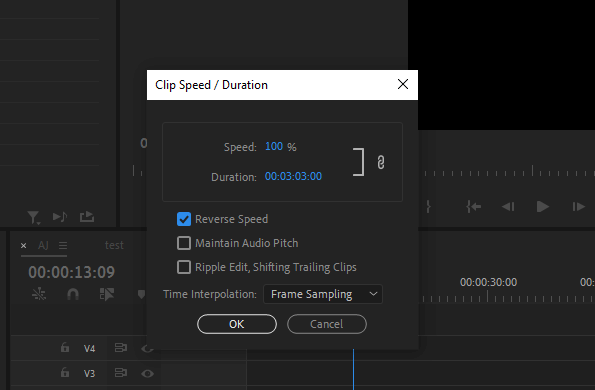This screenshot has width=595, height=390.
Task: Step back one frame in the monitor
Action: (x=508, y=207)
